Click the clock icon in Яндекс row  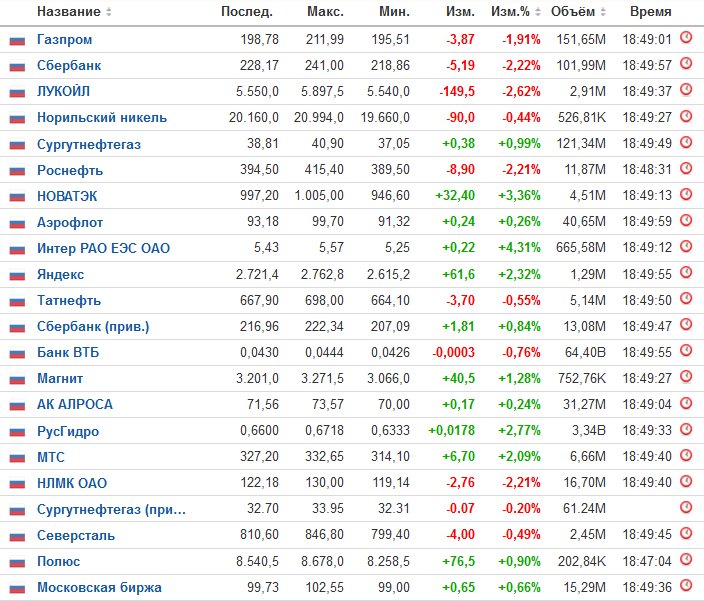point(686,272)
